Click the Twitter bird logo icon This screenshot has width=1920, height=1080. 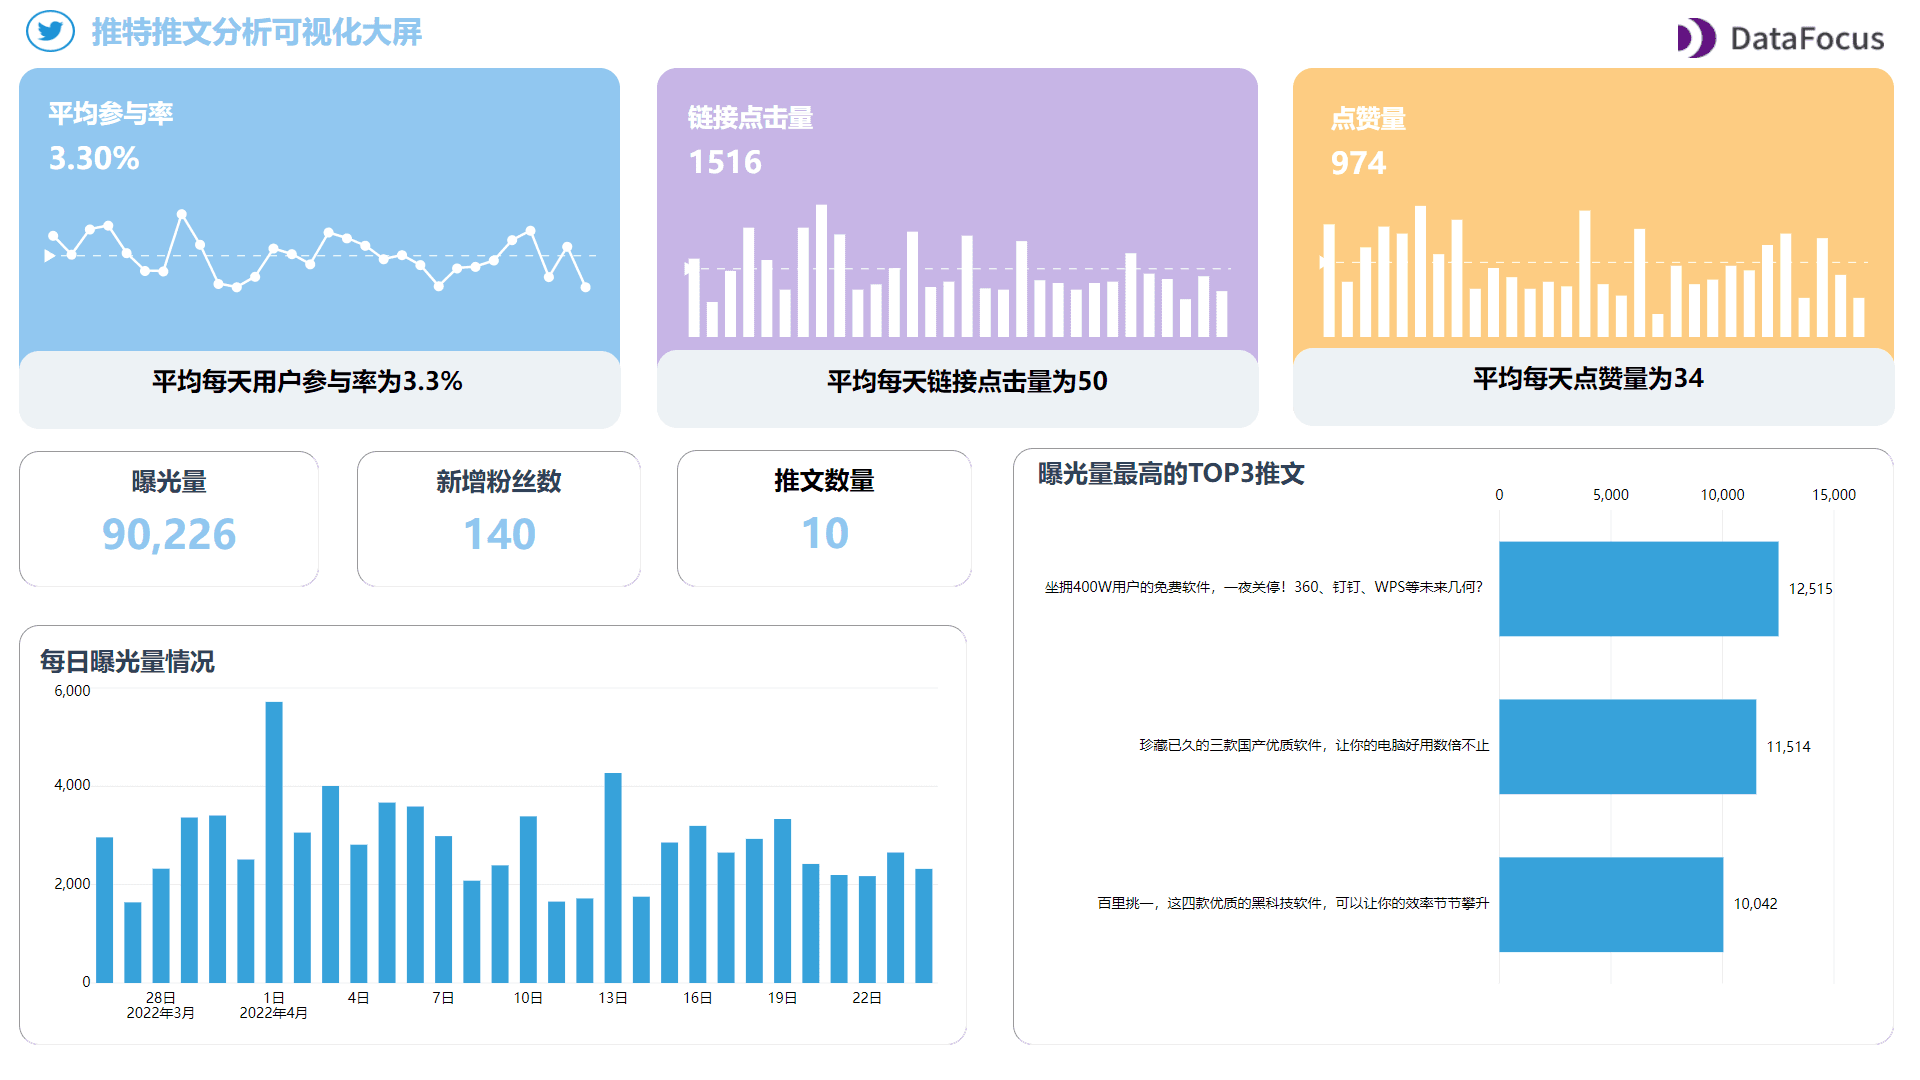click(50, 31)
